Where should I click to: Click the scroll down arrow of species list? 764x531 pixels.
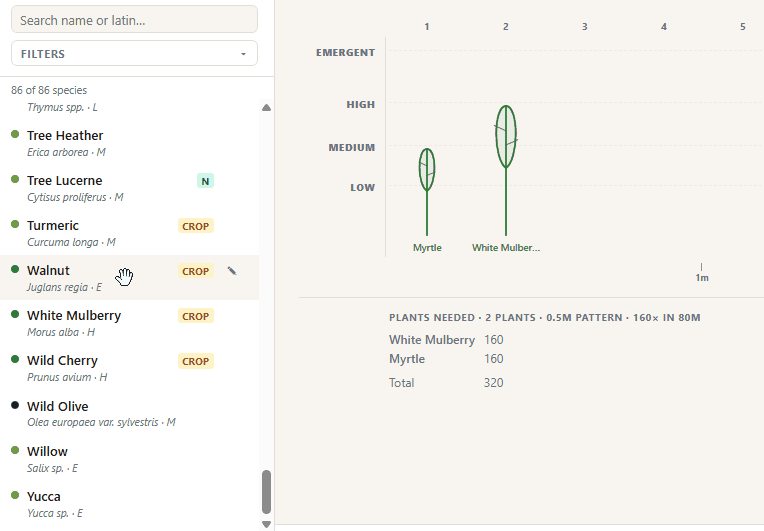pyautogui.click(x=266, y=524)
